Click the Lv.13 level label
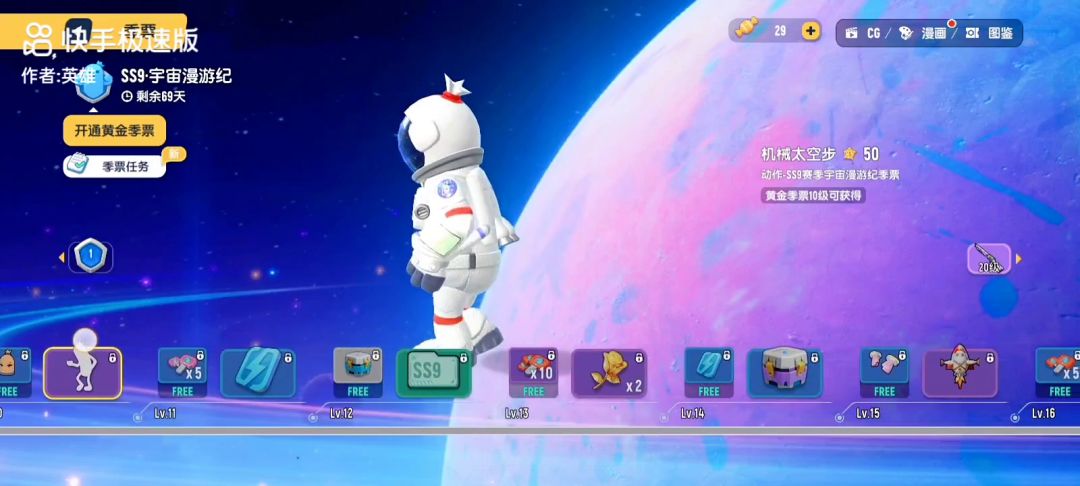1080x486 pixels. click(x=517, y=414)
